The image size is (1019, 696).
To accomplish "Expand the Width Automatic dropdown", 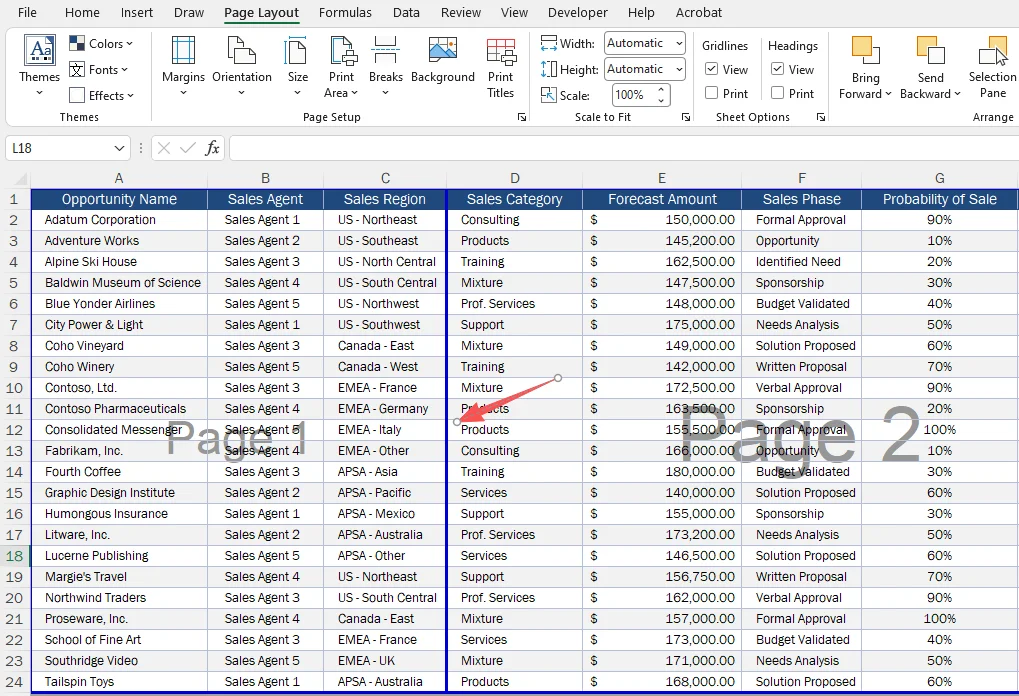I will click(678, 44).
